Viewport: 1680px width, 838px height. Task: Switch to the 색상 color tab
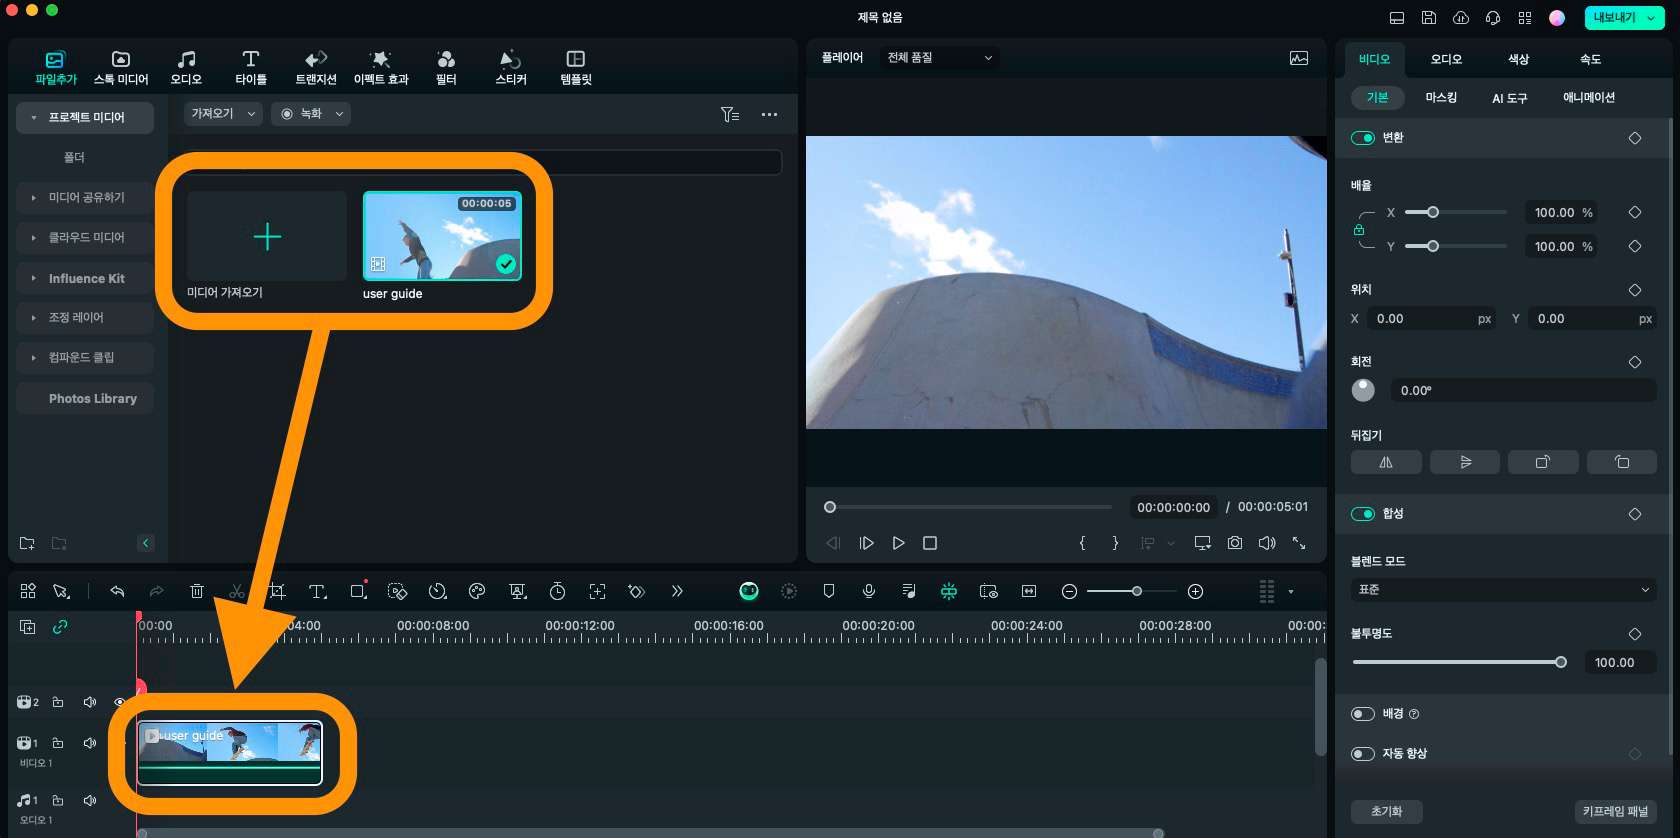[1518, 59]
